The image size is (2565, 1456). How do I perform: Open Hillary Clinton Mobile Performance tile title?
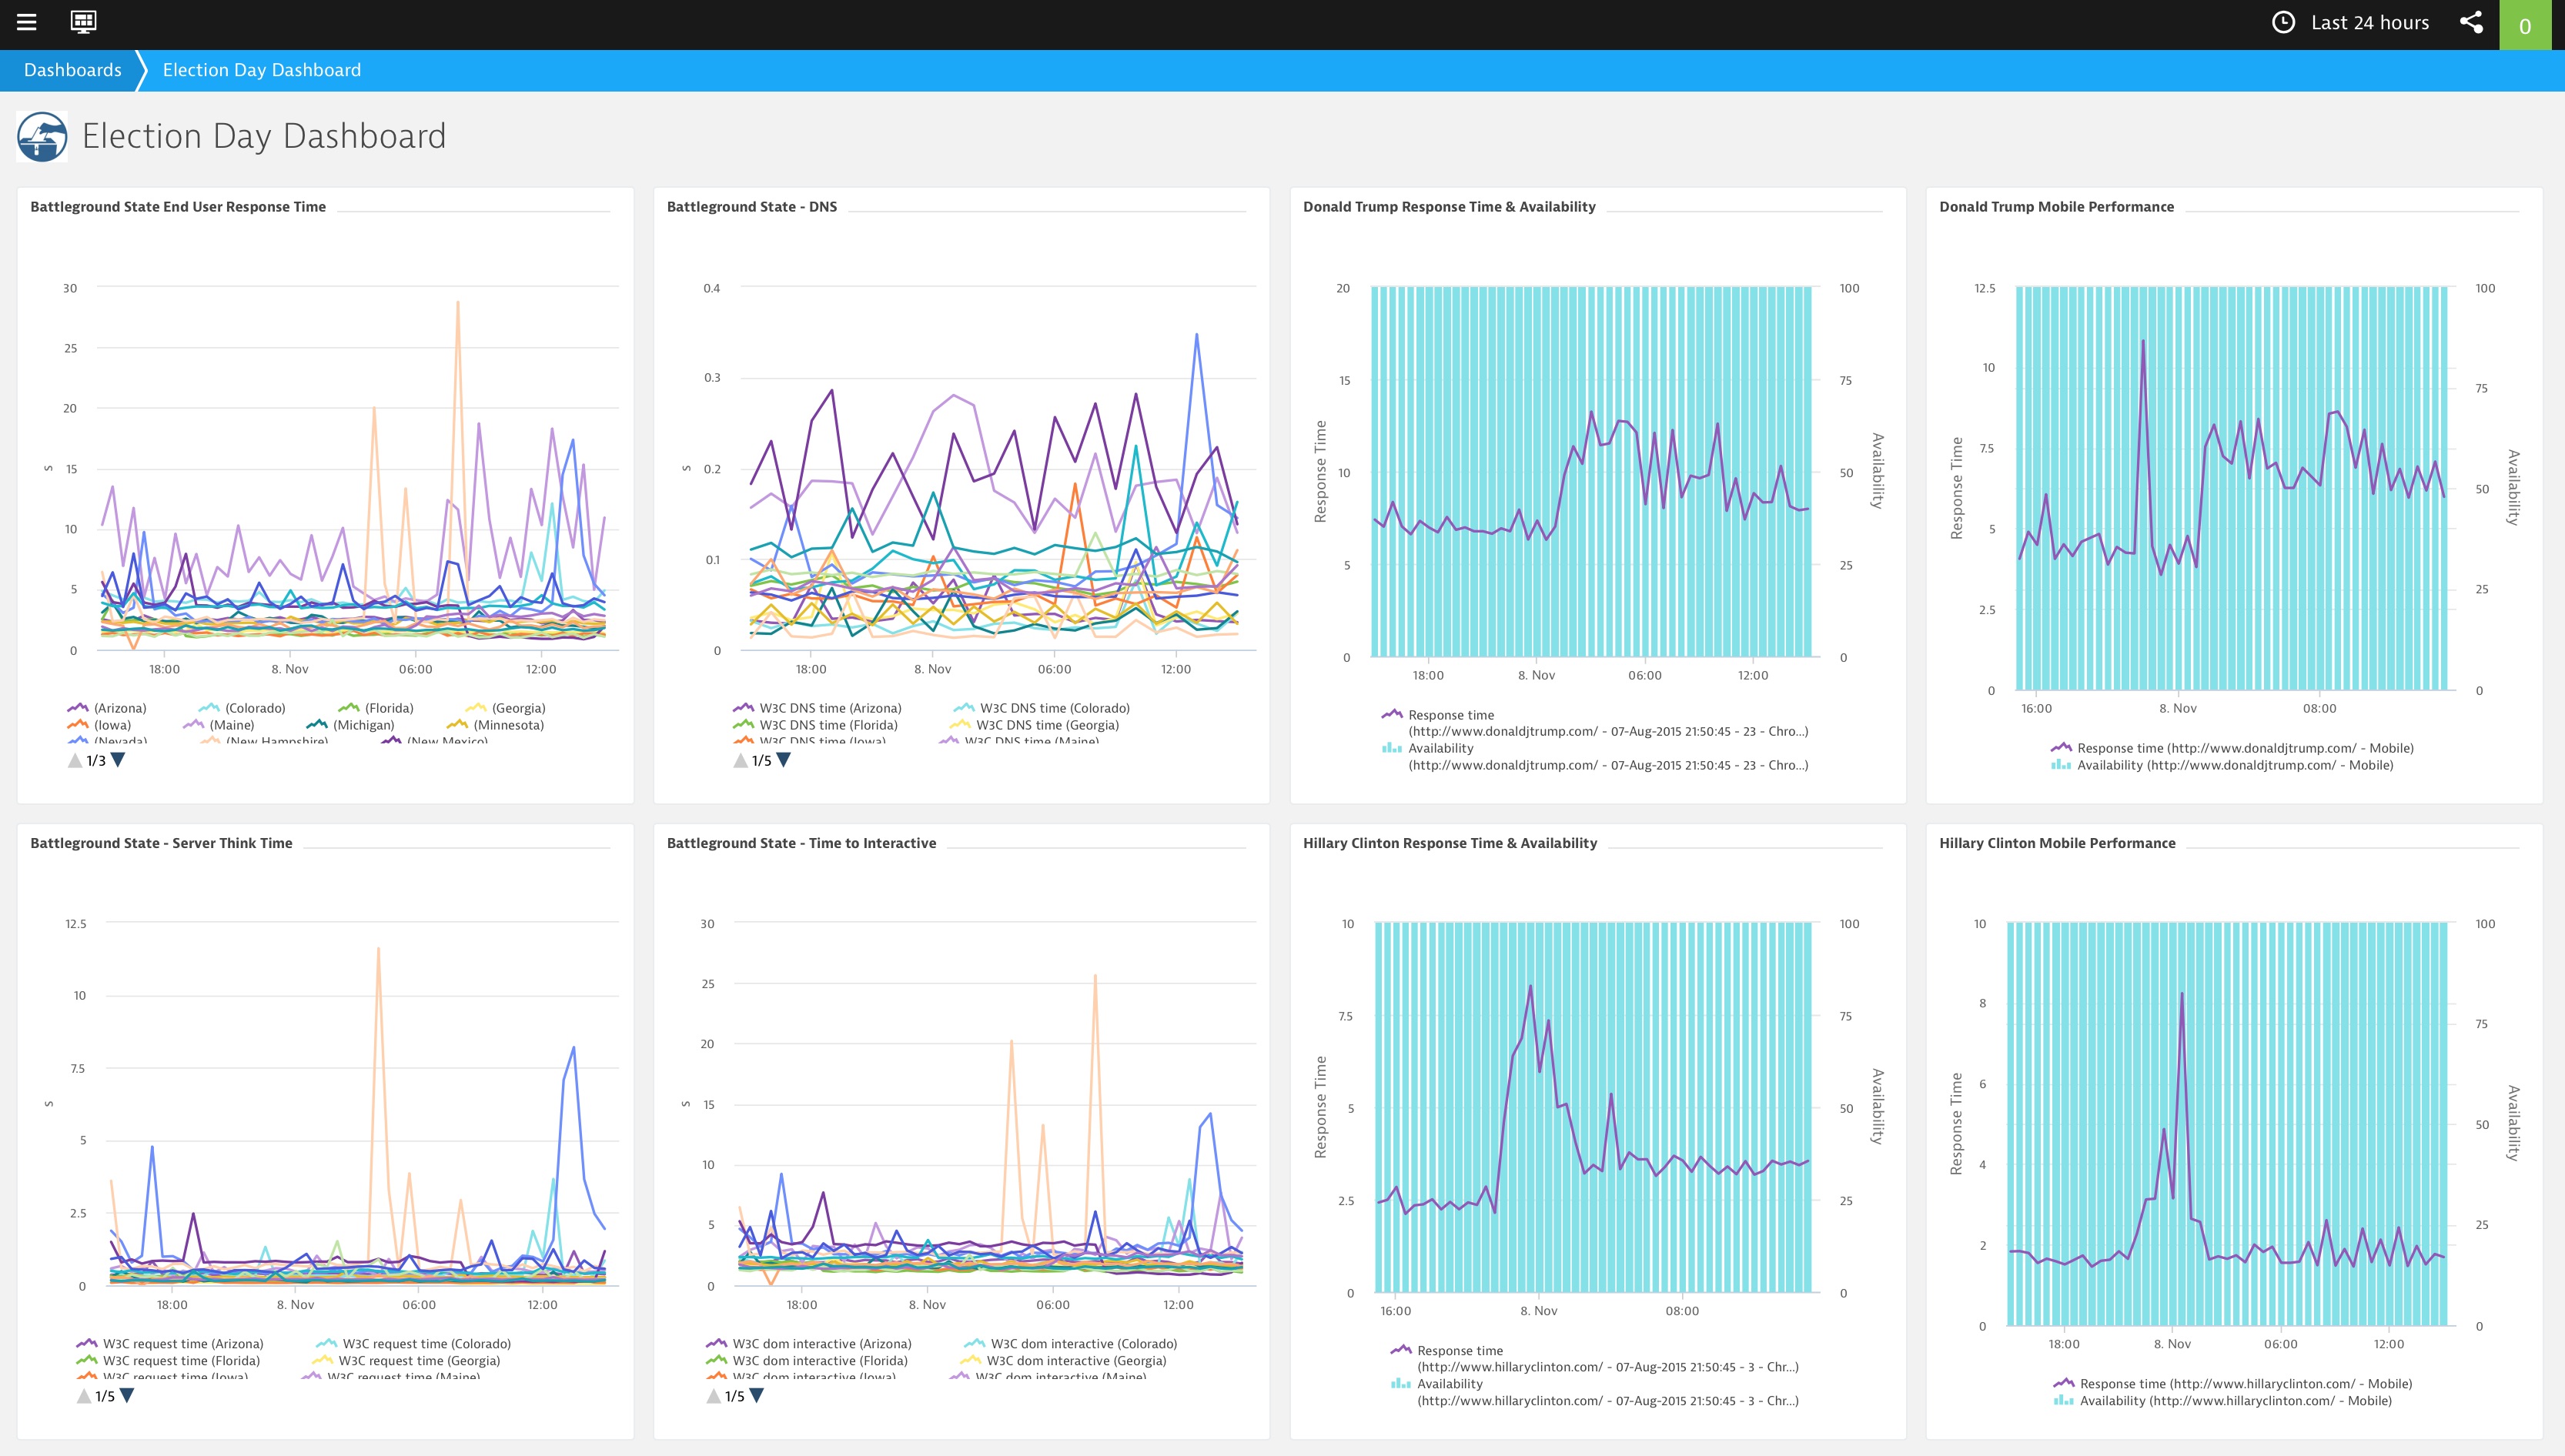pyautogui.click(x=2057, y=843)
